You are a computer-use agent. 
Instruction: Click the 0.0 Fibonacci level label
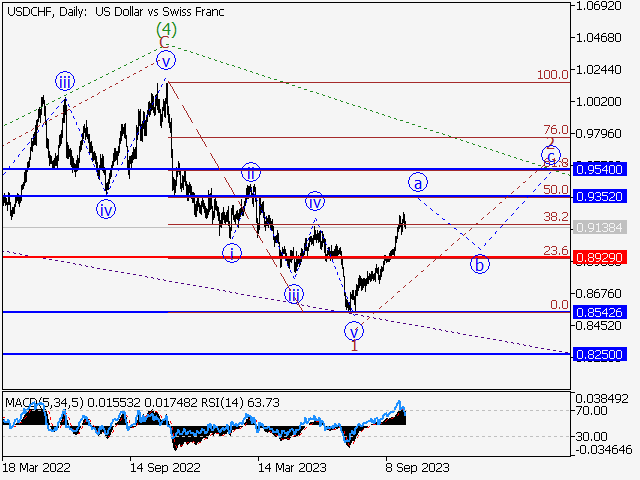[x=559, y=304]
